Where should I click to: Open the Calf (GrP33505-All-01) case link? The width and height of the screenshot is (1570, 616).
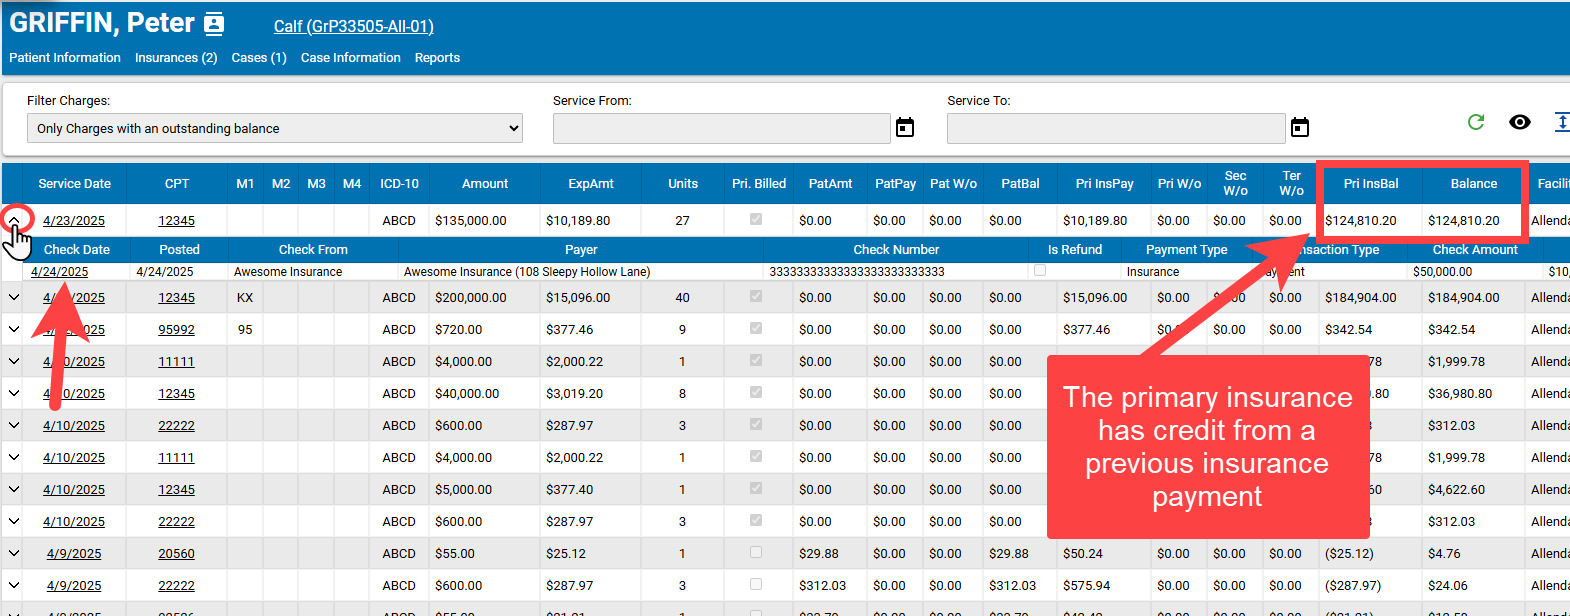click(353, 27)
